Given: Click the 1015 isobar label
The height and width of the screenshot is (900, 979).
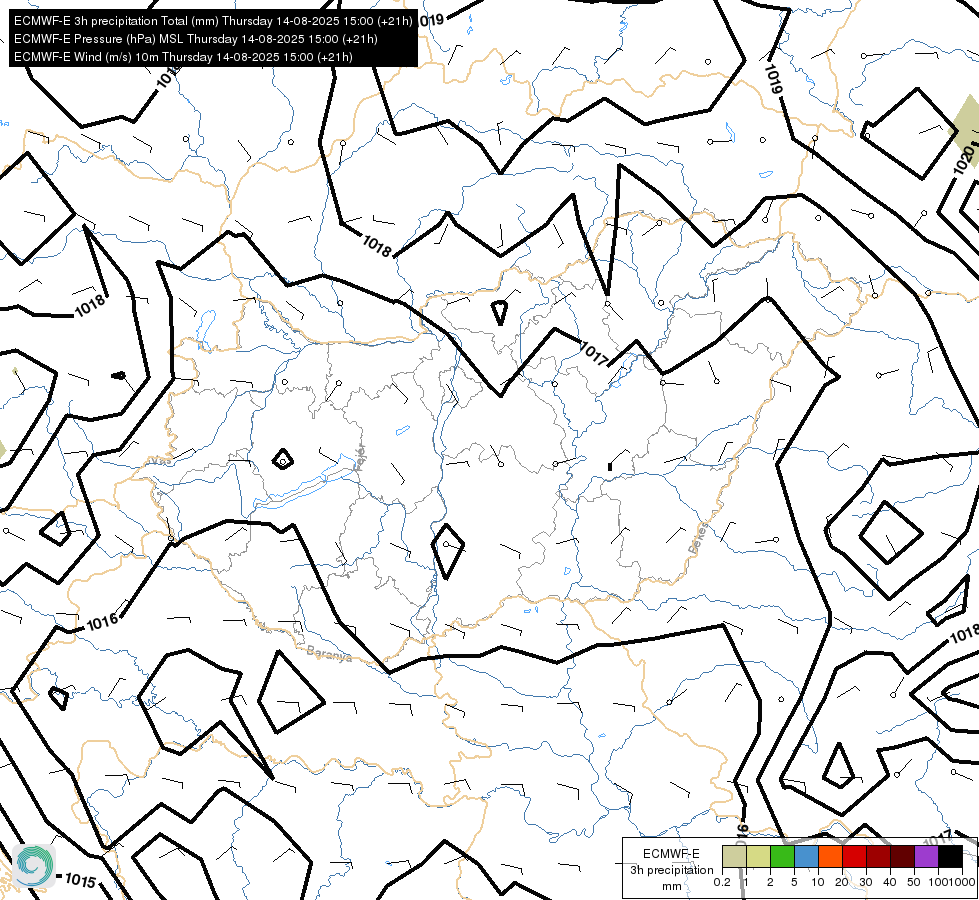Looking at the screenshot, I should tap(81, 881).
